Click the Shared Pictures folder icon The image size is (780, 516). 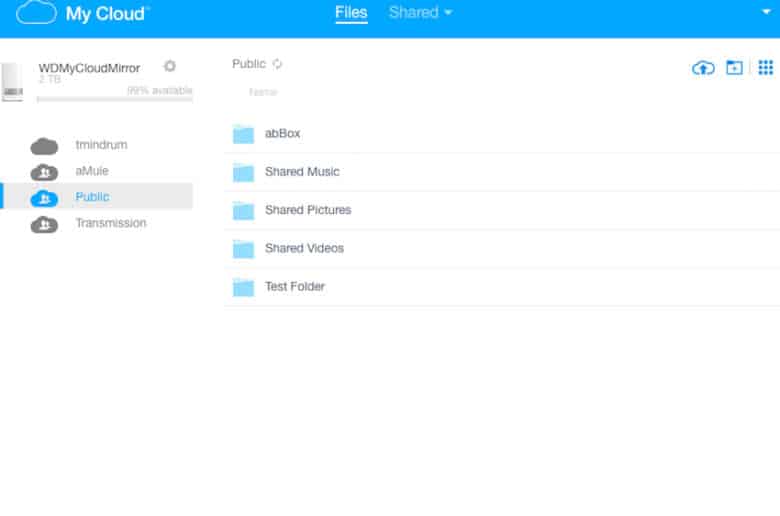click(243, 210)
